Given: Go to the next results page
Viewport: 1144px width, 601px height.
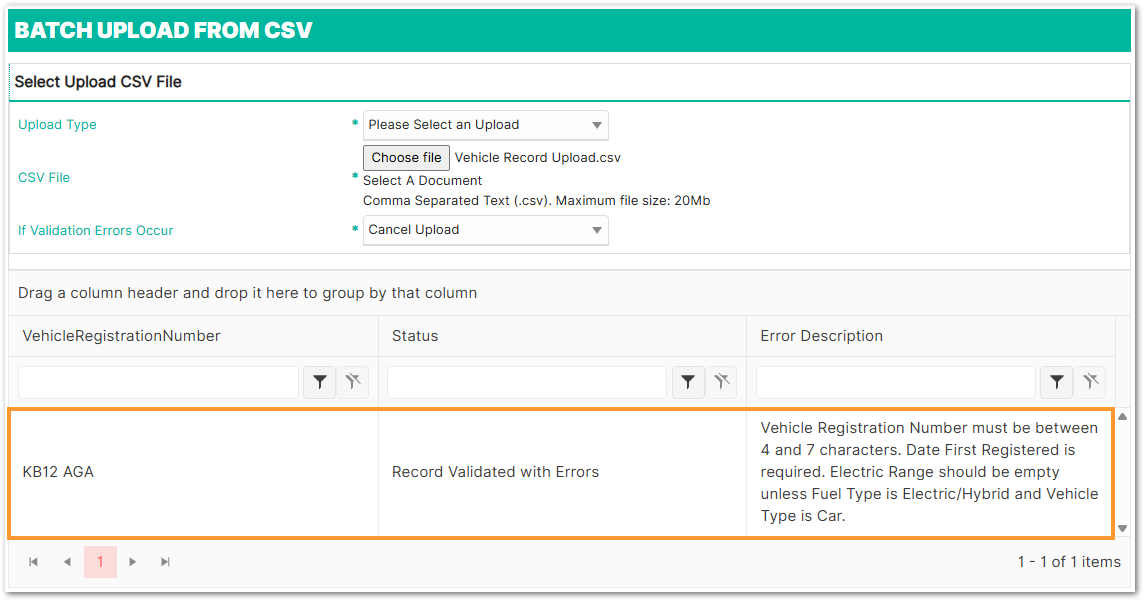Looking at the screenshot, I should click(133, 562).
